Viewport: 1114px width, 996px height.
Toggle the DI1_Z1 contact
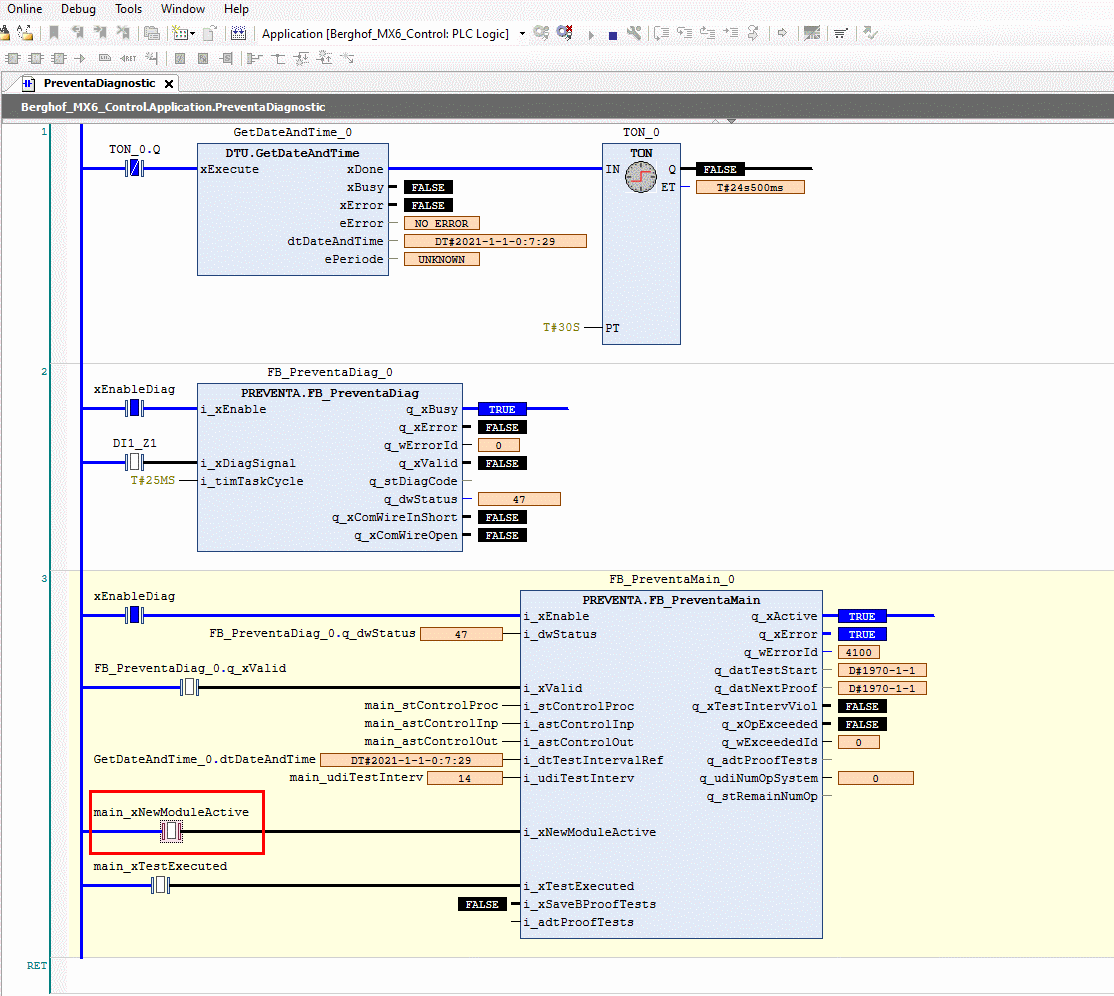134,462
